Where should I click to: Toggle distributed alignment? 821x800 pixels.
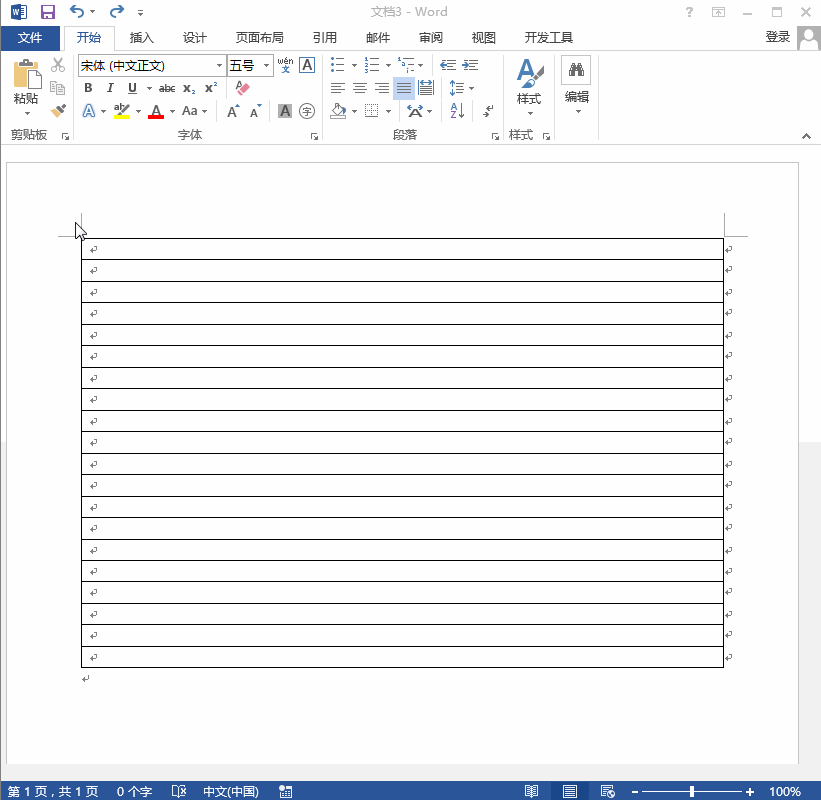(426, 87)
